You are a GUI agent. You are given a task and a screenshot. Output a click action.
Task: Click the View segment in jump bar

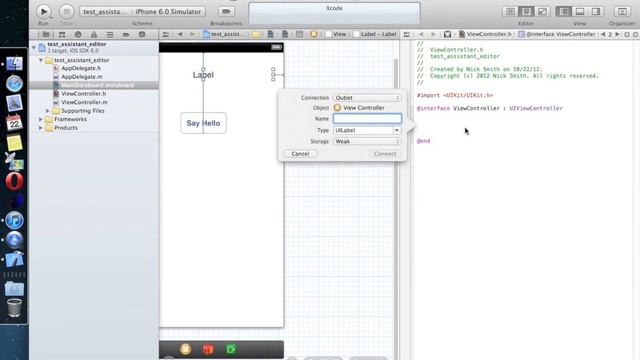point(336,35)
